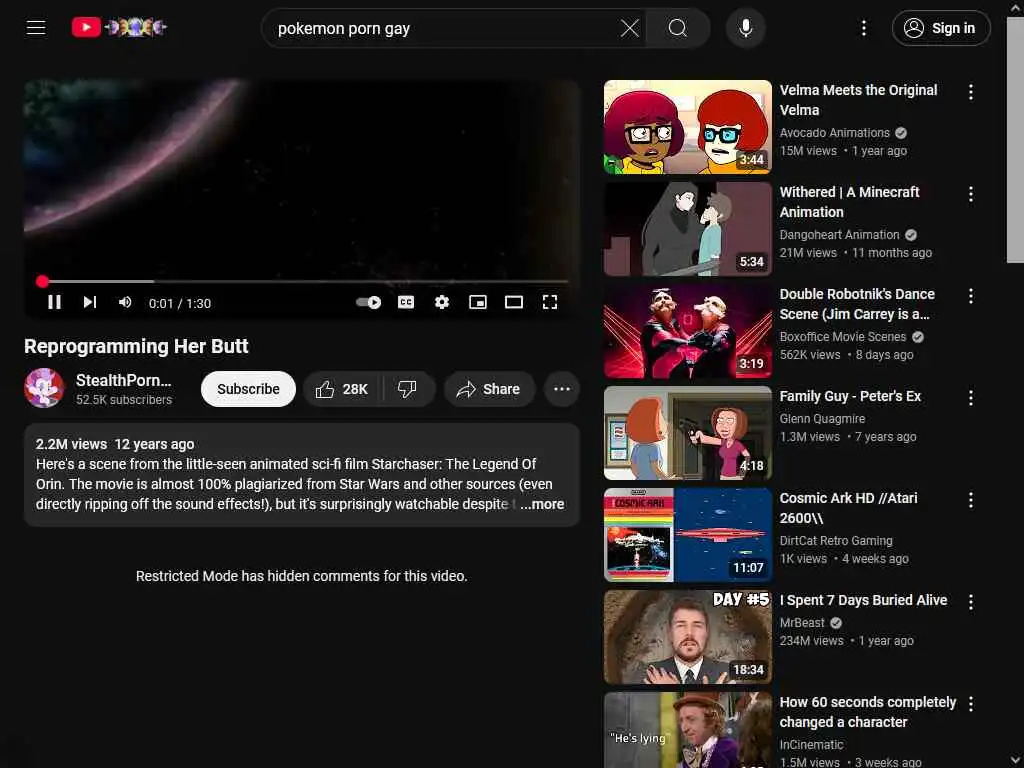Open options for Family Guy Peter's Ex
The height and width of the screenshot is (768, 1024).
[970, 398]
